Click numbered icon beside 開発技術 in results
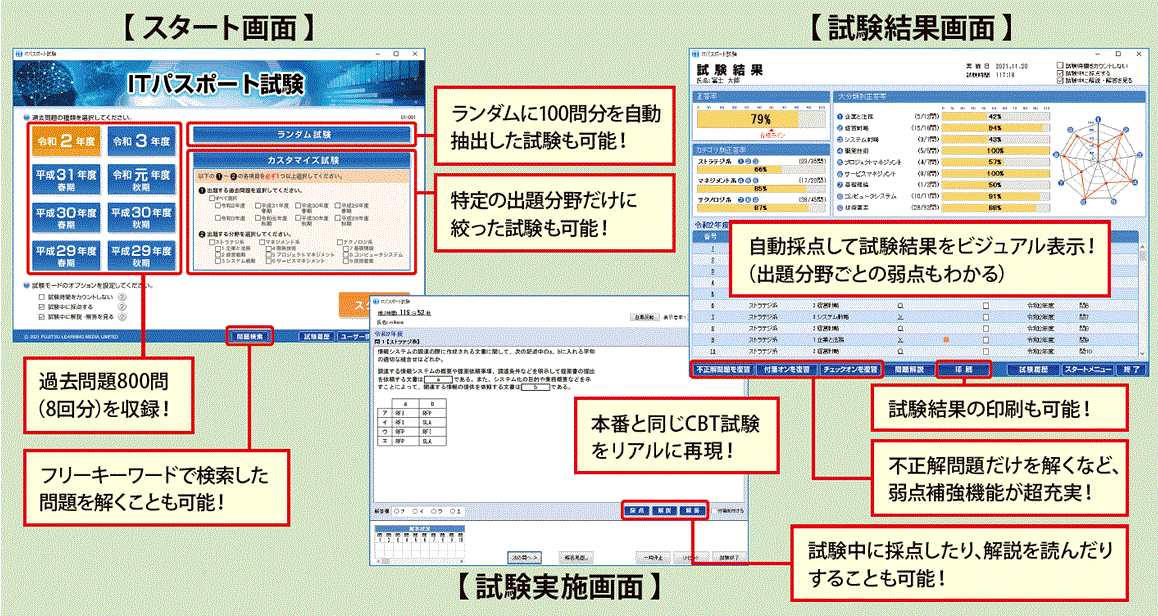This screenshot has height=616, width=1158. pyautogui.click(x=840, y=149)
